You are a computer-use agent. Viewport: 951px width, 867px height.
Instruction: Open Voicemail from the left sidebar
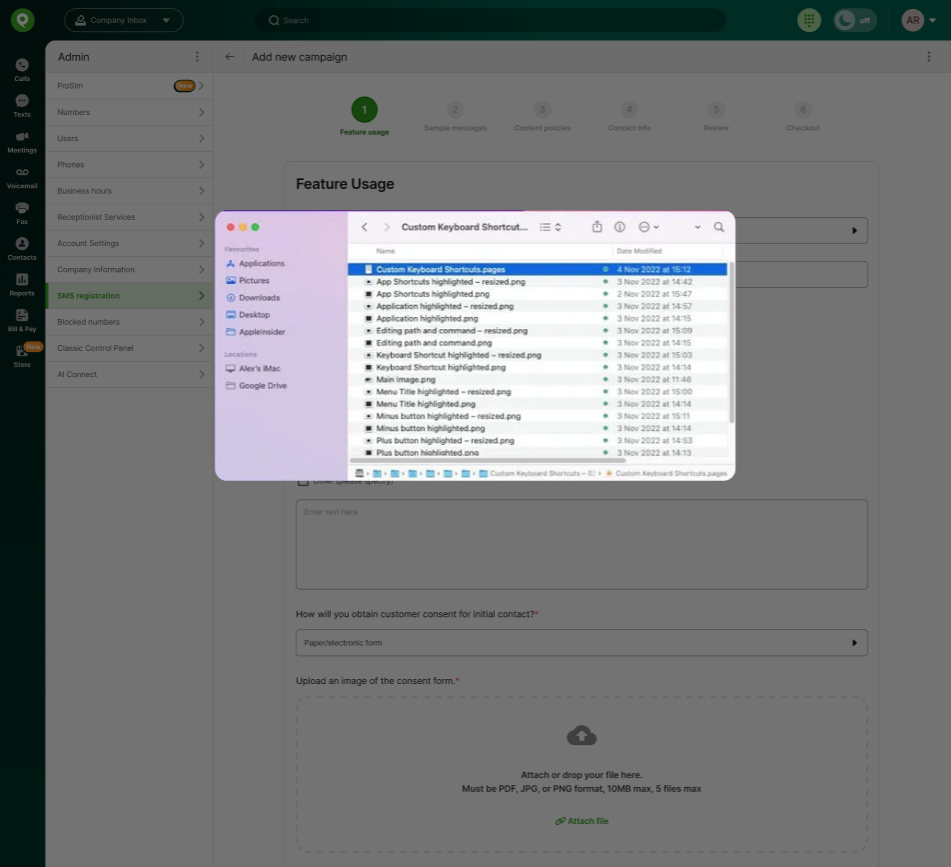tap(22, 178)
